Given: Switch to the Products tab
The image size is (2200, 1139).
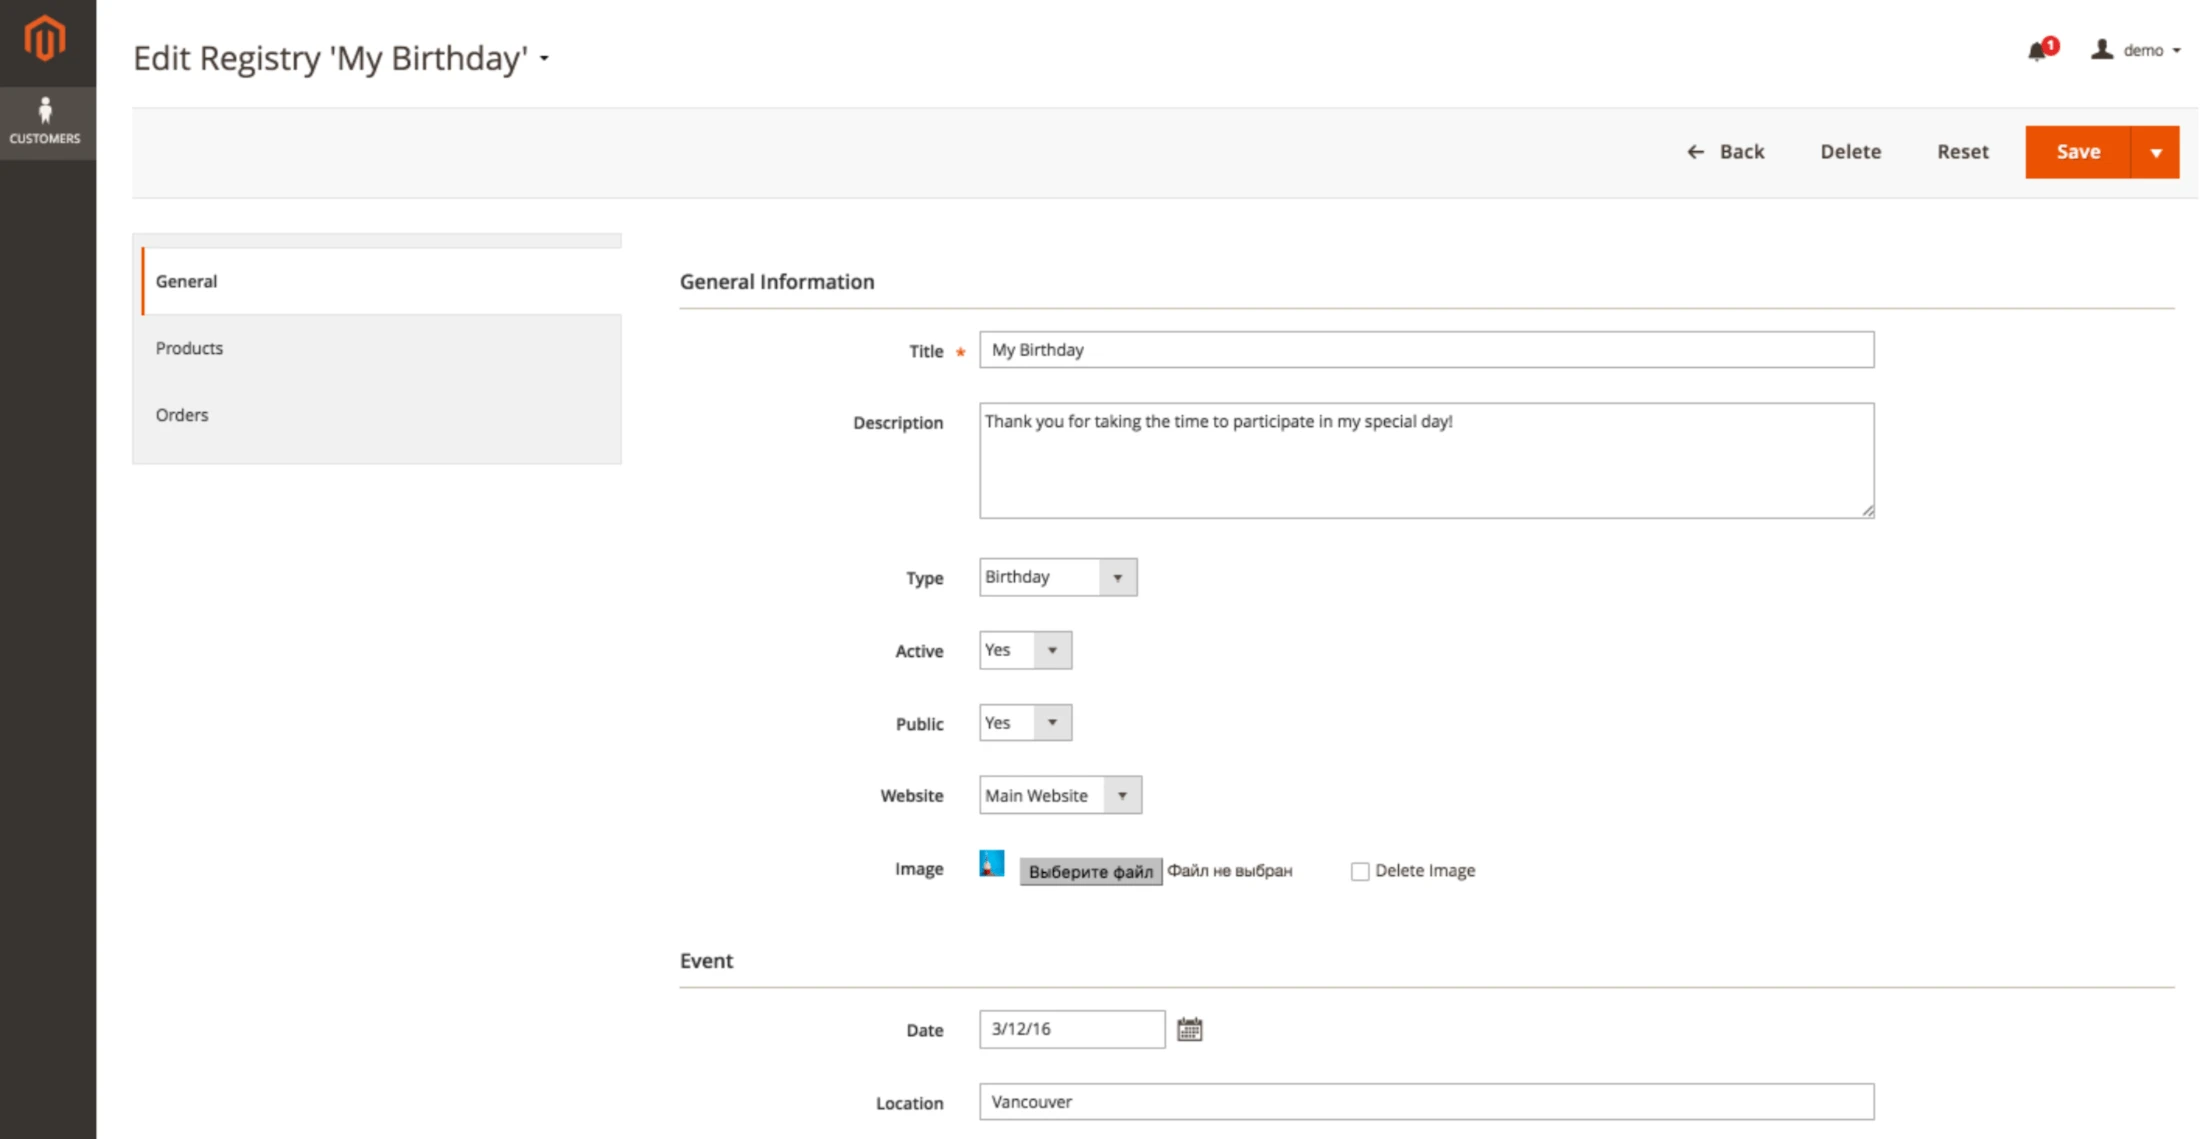Looking at the screenshot, I should point(189,348).
